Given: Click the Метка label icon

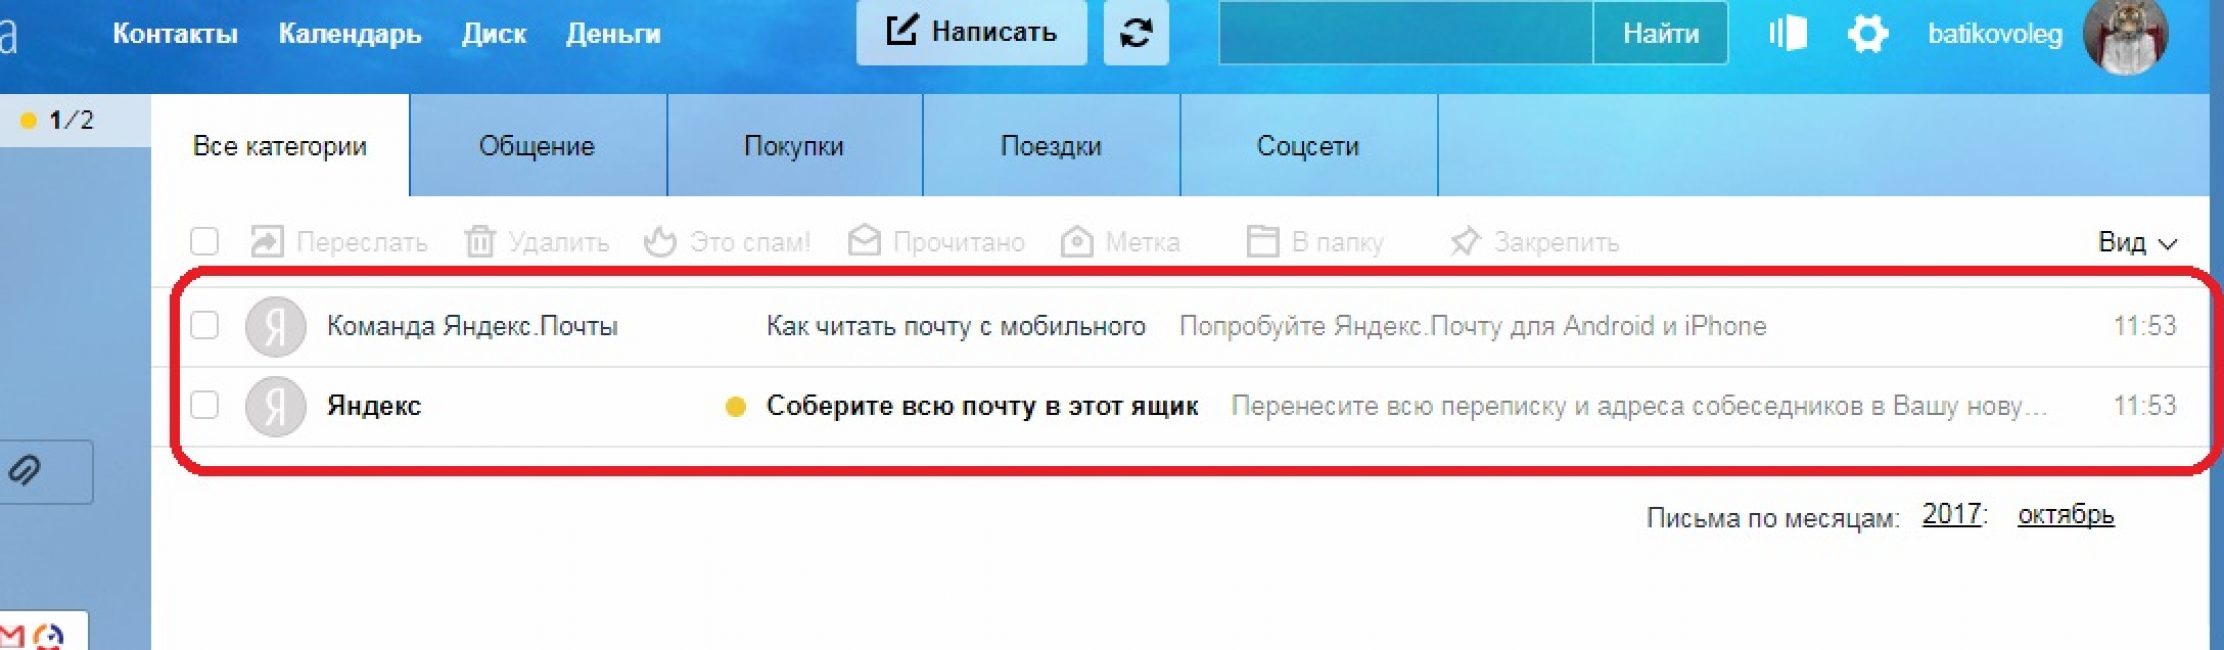Looking at the screenshot, I should click(x=1077, y=241).
